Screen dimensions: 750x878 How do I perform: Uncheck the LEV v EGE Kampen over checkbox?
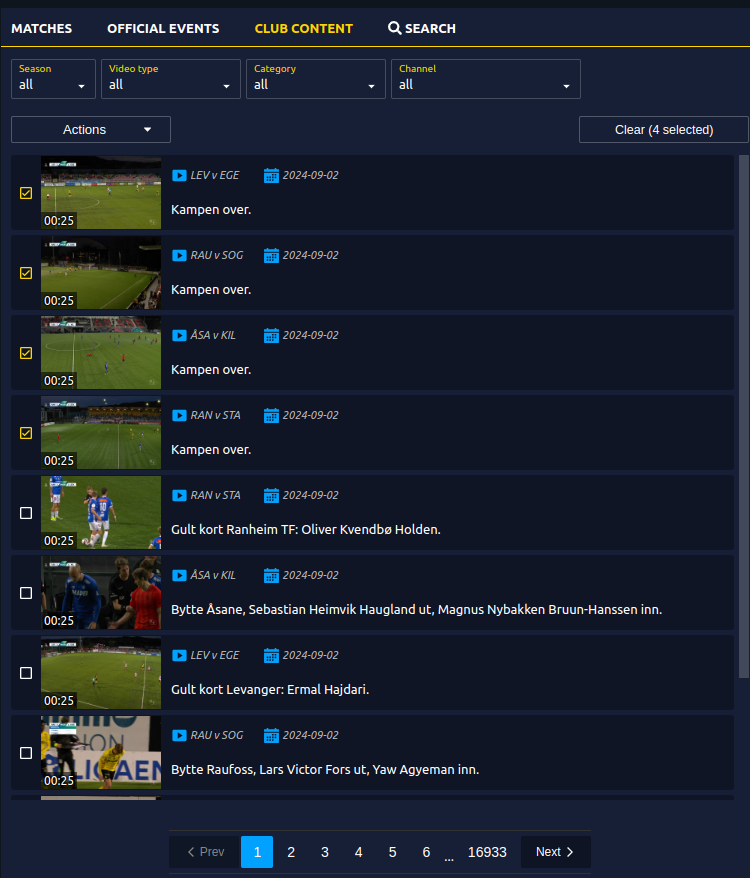26,193
